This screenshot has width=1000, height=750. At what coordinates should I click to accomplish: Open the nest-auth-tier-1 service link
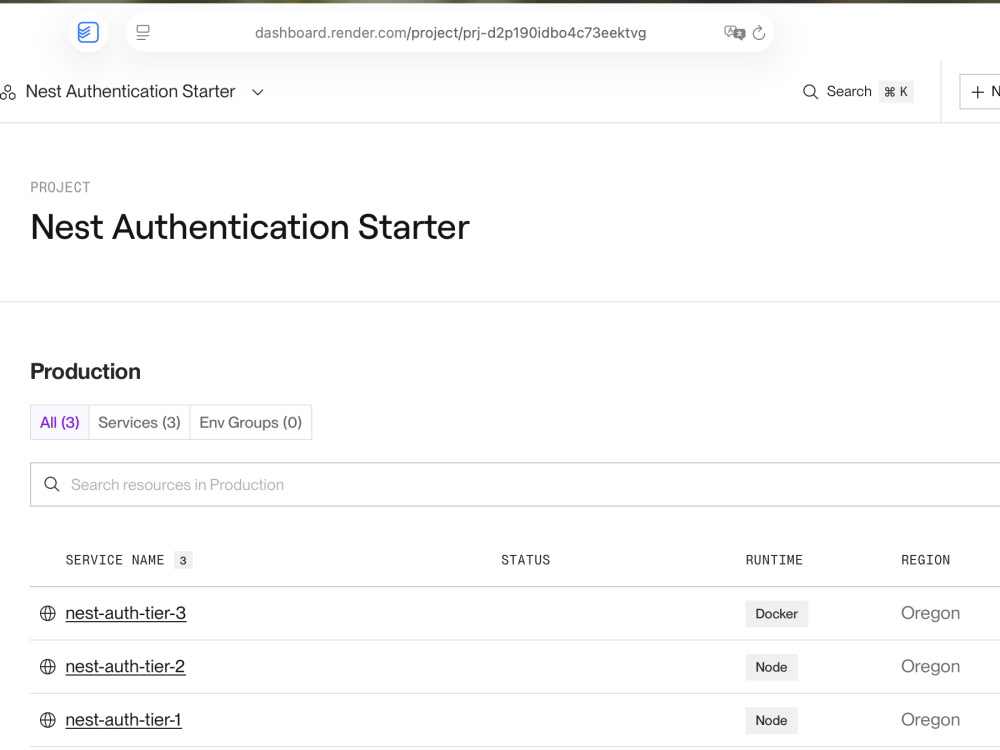coord(124,719)
